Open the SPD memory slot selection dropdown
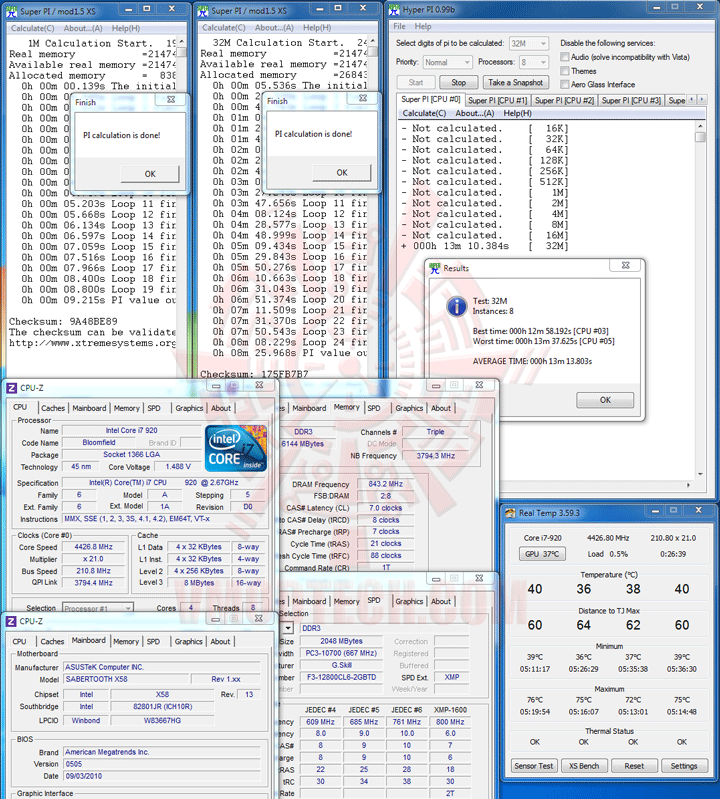This screenshot has width=720, height=799. (x=288, y=628)
